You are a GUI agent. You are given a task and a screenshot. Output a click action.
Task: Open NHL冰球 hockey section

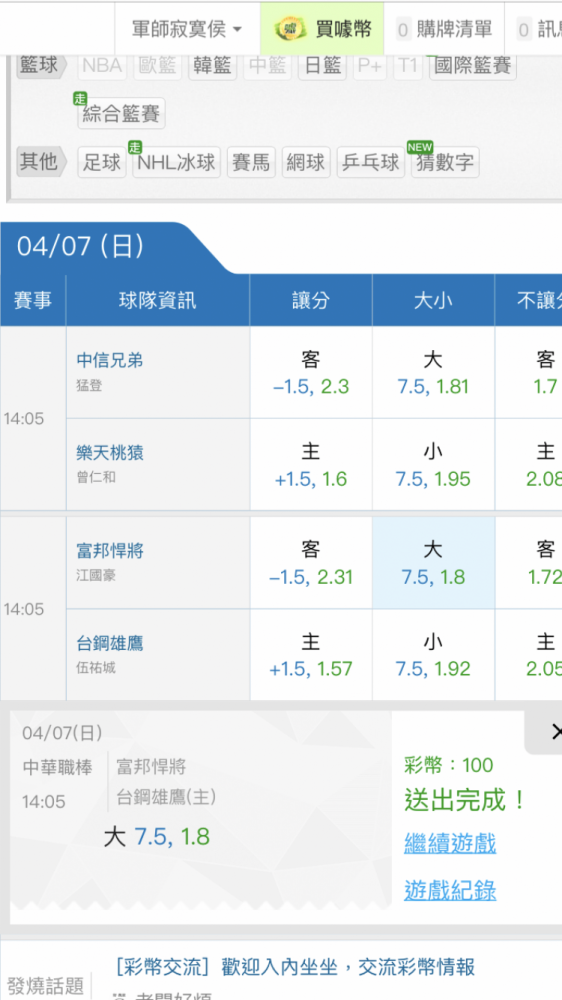(177, 162)
